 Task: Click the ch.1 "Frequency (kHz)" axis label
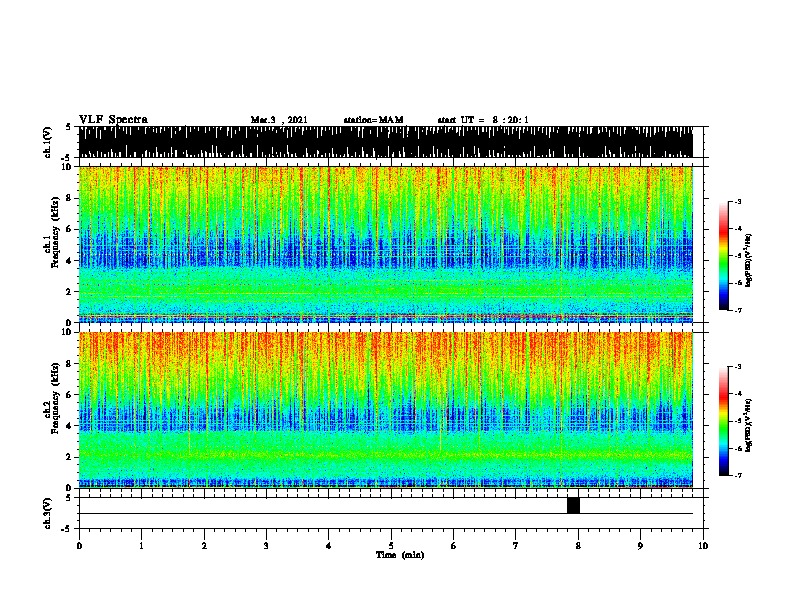coord(55,232)
